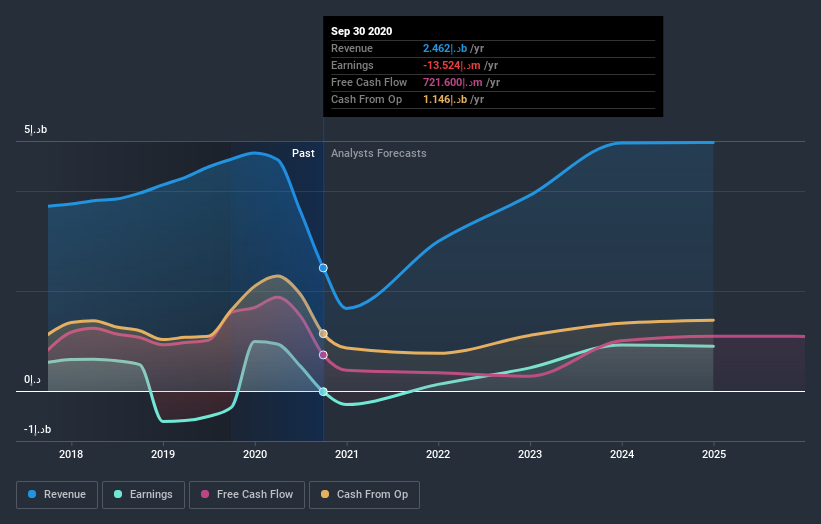Click the orange dot in Cash From Op legend
This screenshot has height=524, width=821.
[x=325, y=494]
